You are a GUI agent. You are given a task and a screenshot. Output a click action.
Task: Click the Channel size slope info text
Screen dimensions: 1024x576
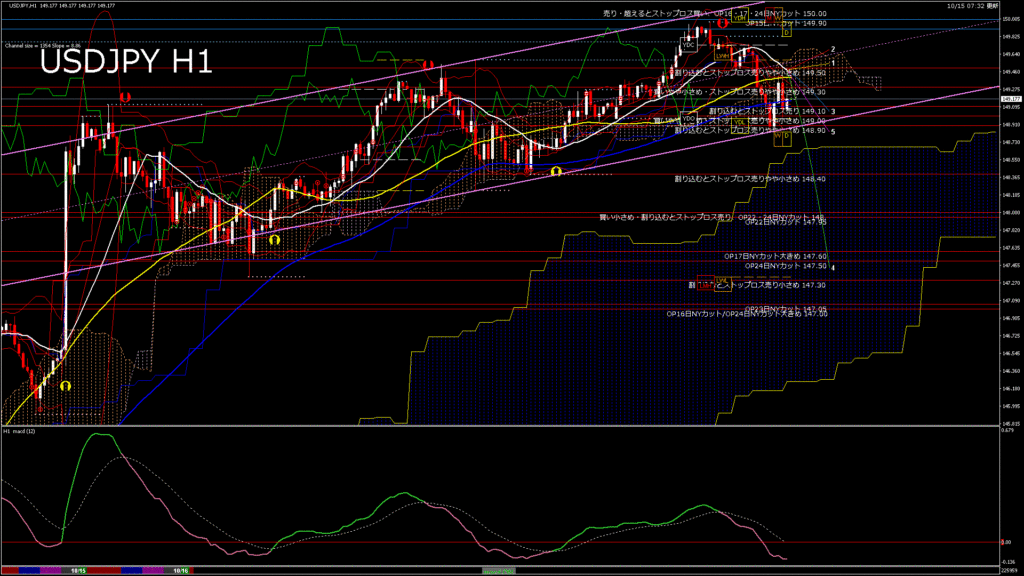click(x=42, y=46)
